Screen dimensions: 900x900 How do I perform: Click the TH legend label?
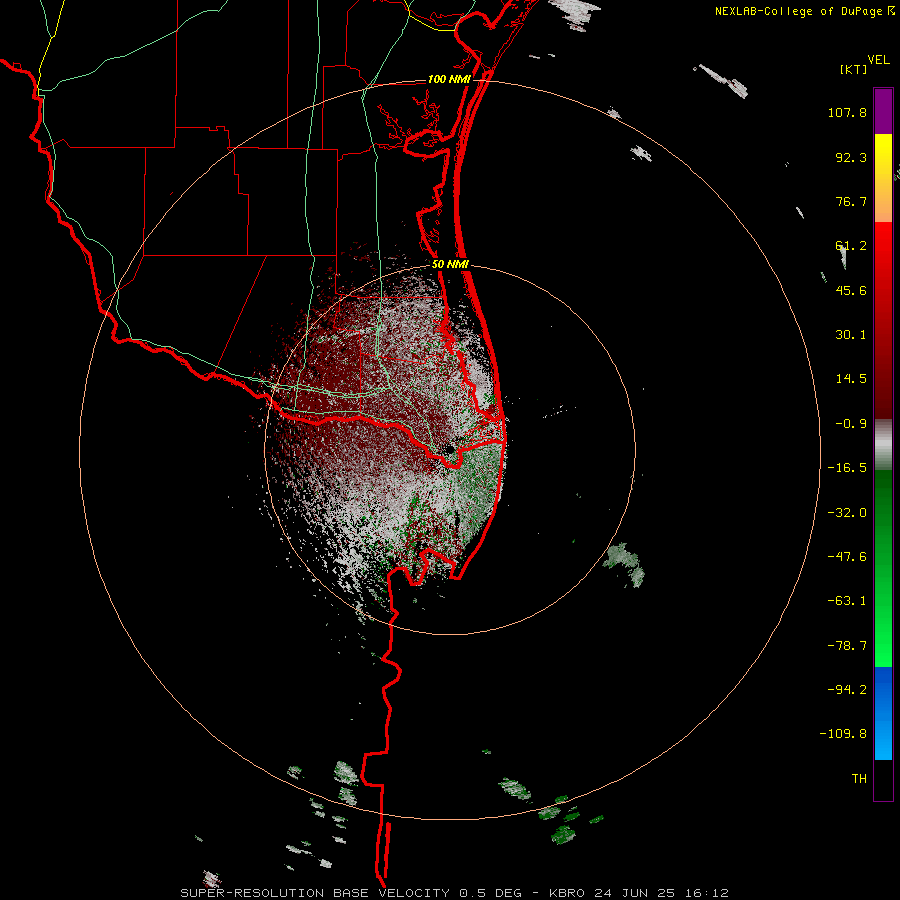click(859, 779)
